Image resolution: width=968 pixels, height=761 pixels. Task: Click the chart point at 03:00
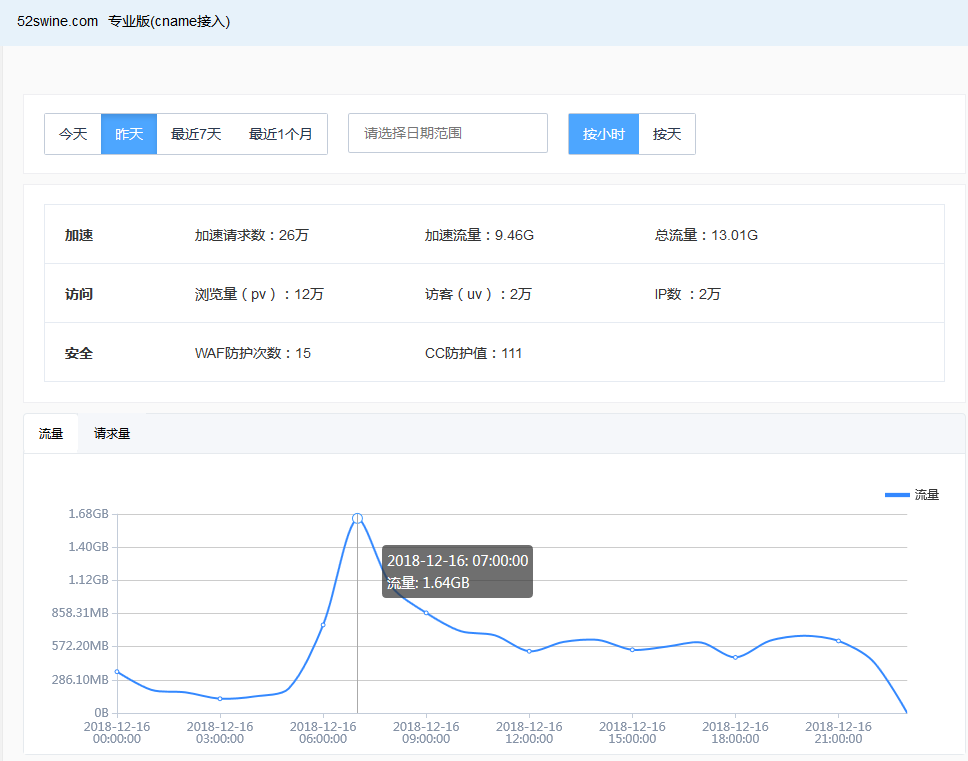220,698
